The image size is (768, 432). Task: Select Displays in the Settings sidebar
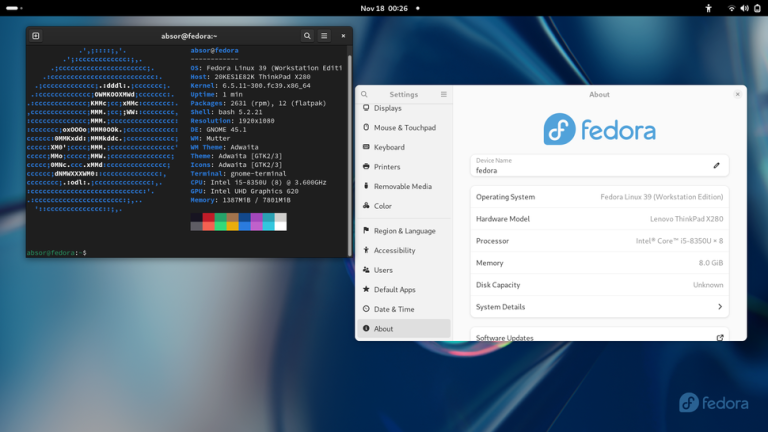tap(387, 108)
